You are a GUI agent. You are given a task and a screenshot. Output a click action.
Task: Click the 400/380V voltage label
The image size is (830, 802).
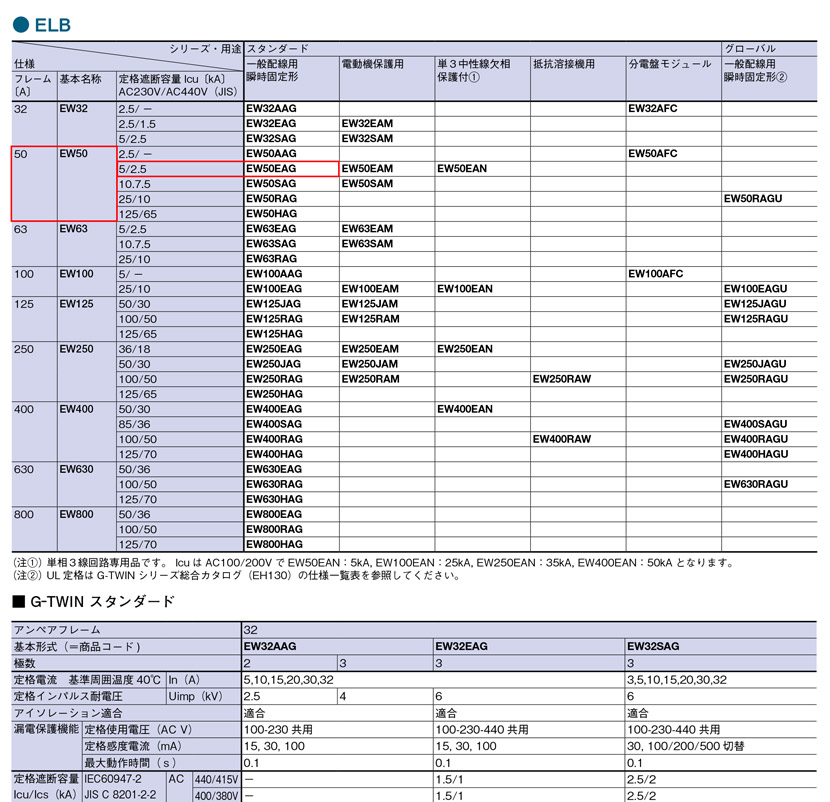pyautogui.click(x=216, y=795)
